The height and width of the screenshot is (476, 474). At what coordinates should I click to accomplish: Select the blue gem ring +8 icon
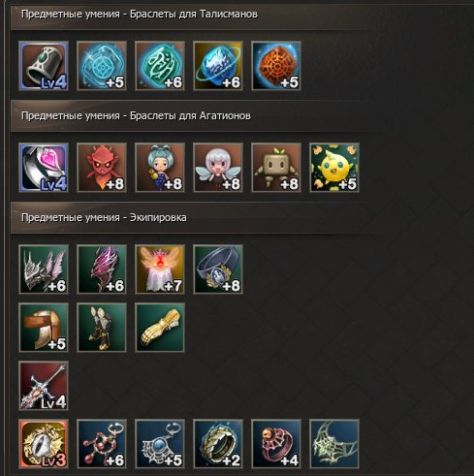218,269
